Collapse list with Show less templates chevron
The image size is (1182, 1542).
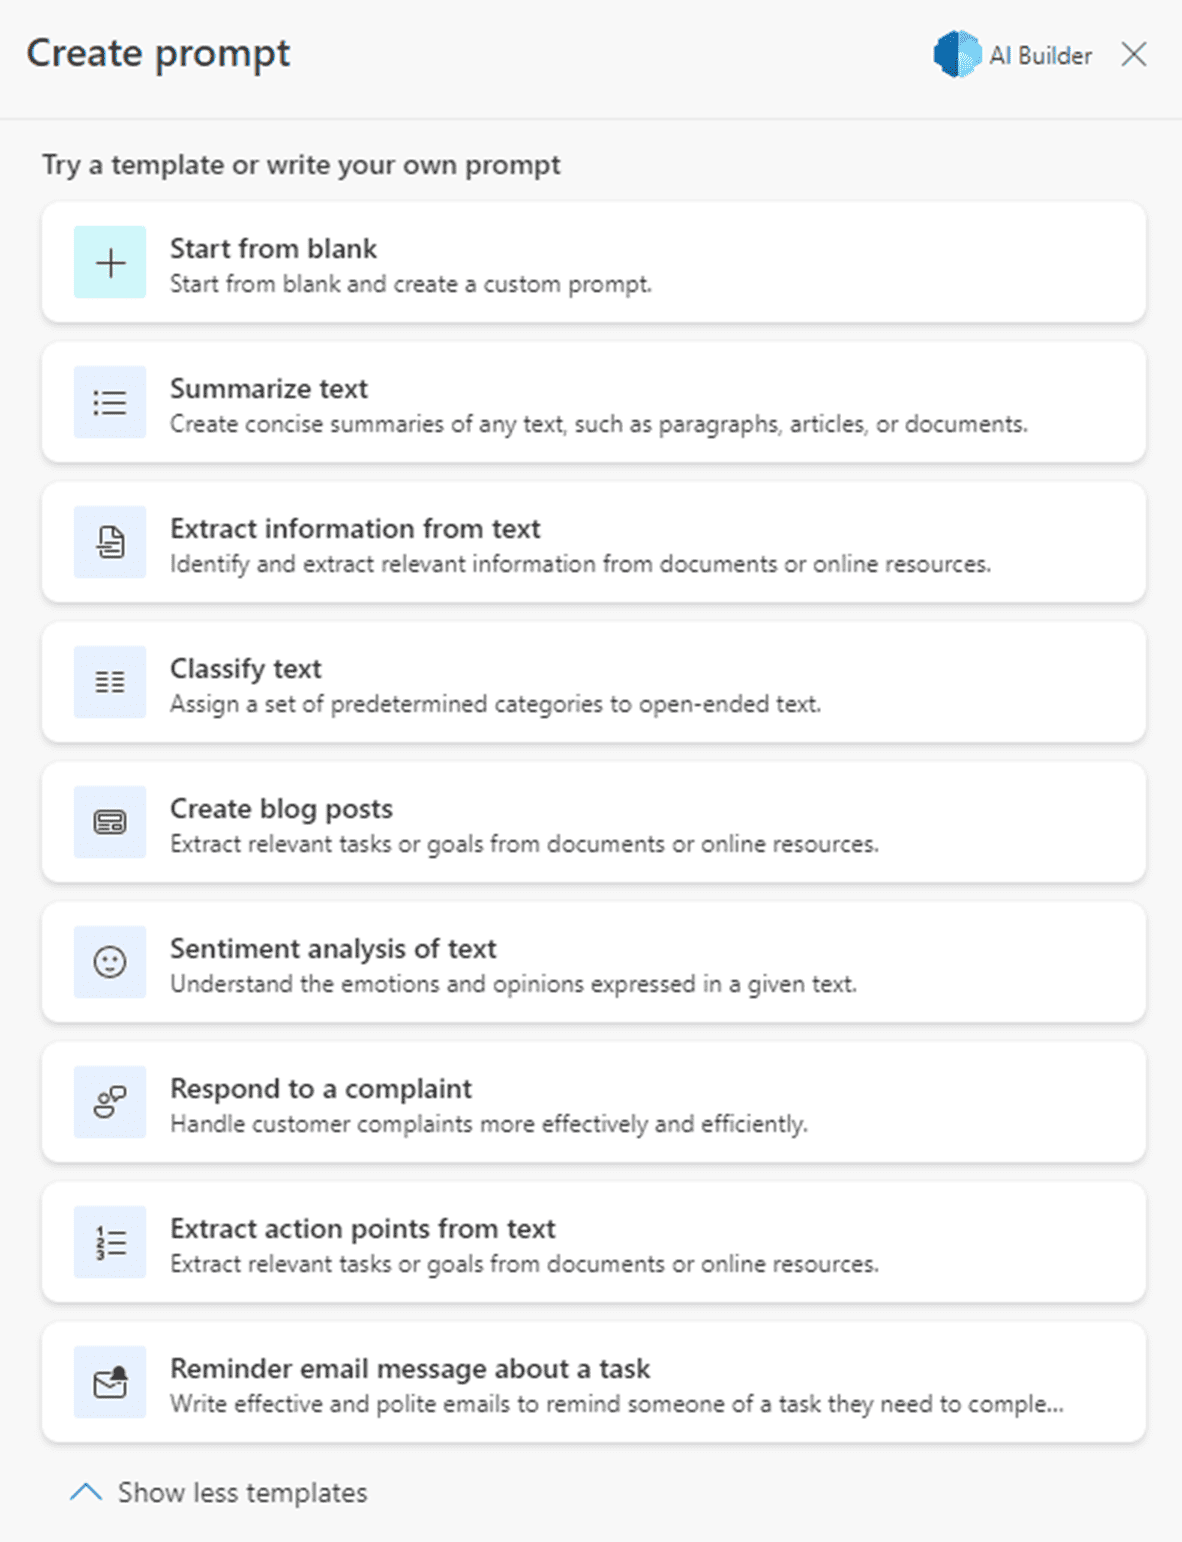pos(86,1492)
